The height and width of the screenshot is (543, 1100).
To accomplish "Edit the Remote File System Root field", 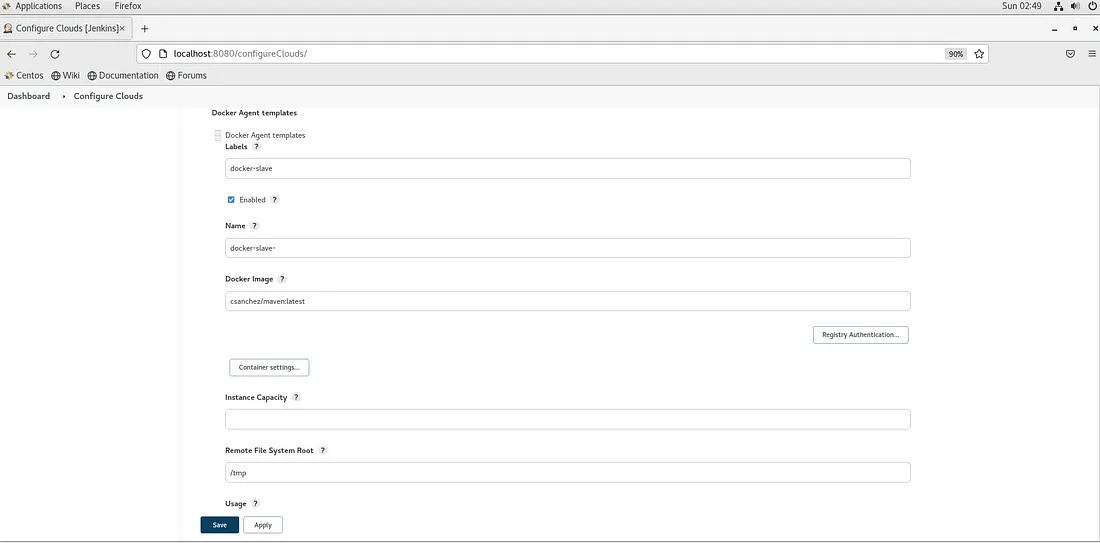I will [568, 473].
